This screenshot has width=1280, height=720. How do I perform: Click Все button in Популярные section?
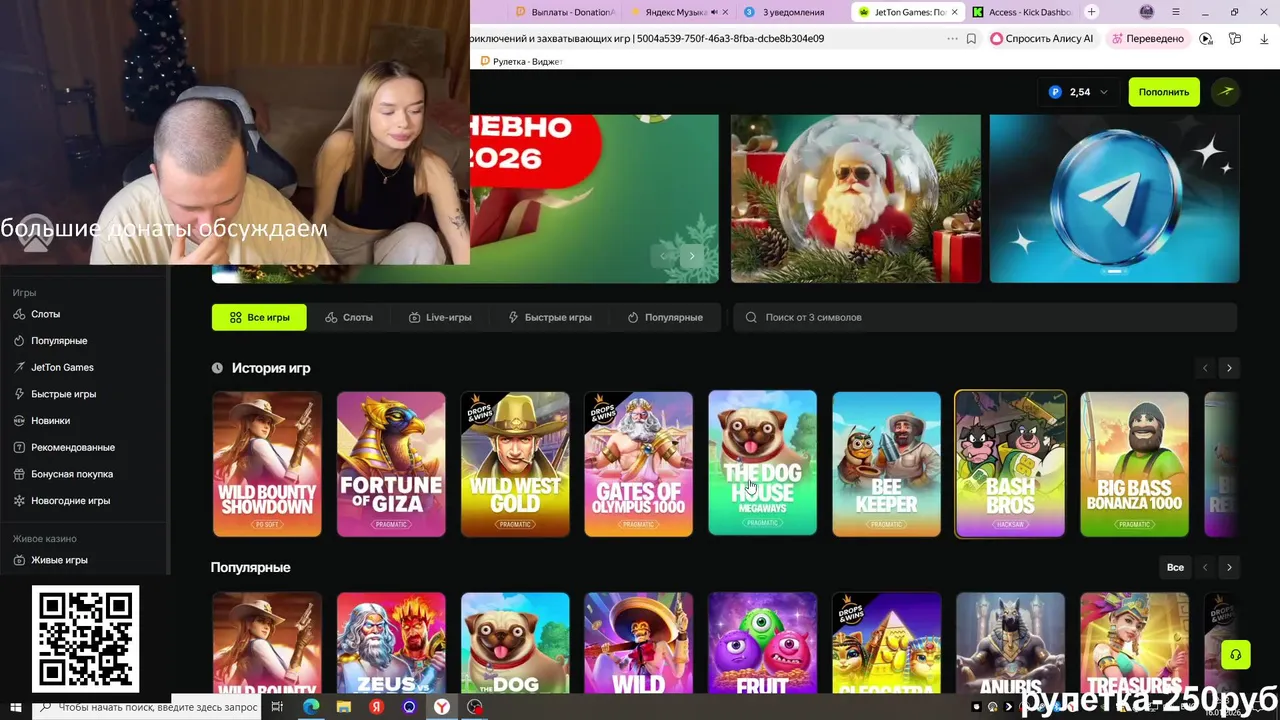tap(1175, 567)
